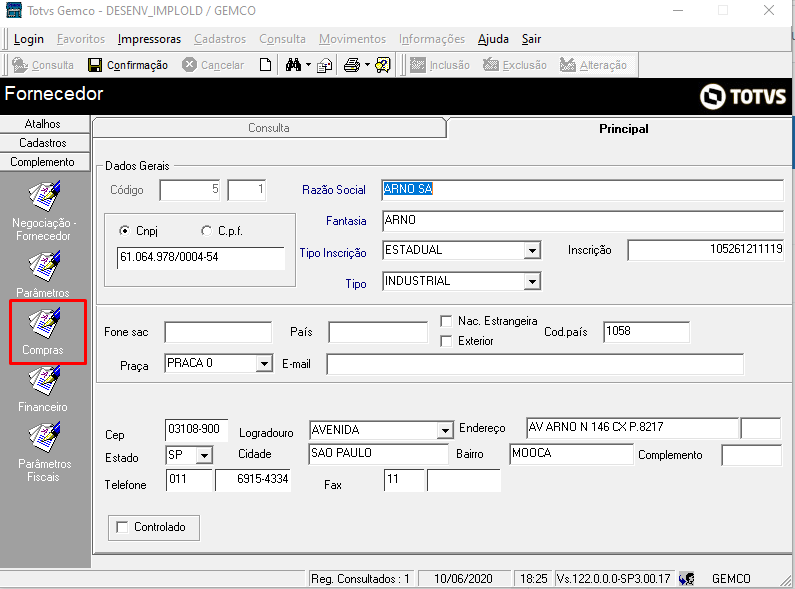Click the user icon in status bar
795x589 pixels.
click(686, 578)
